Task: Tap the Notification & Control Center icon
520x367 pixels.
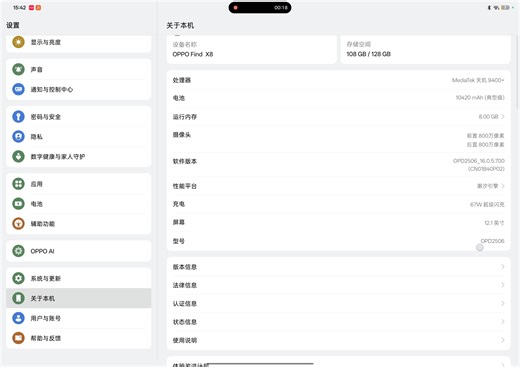Action: 18,89
